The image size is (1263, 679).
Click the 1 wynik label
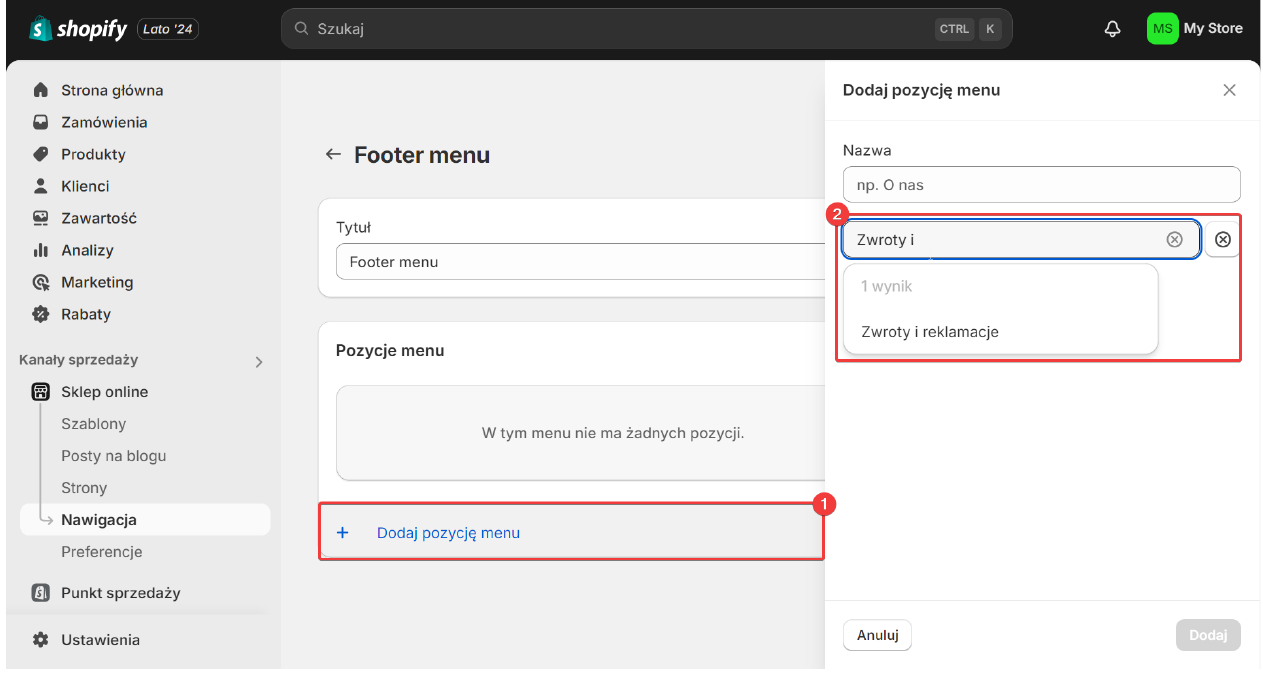[x=886, y=286]
